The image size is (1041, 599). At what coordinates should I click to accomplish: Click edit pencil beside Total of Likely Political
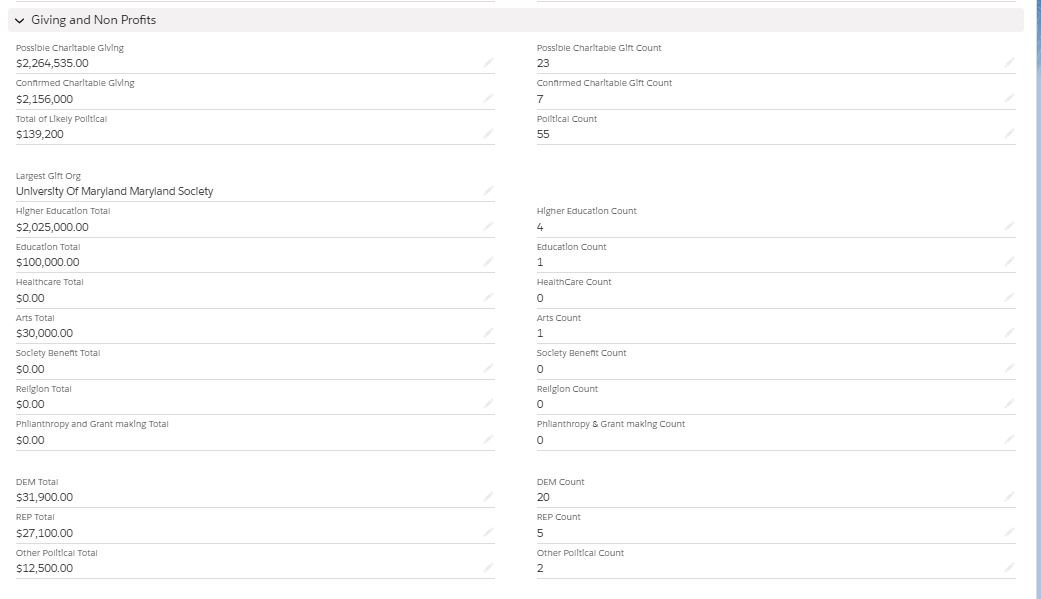[488, 134]
